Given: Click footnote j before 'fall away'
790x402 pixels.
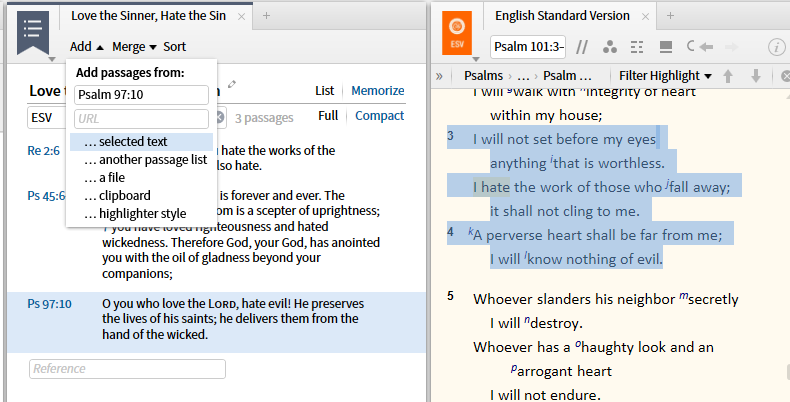Looking at the screenshot, I should pos(667,184).
